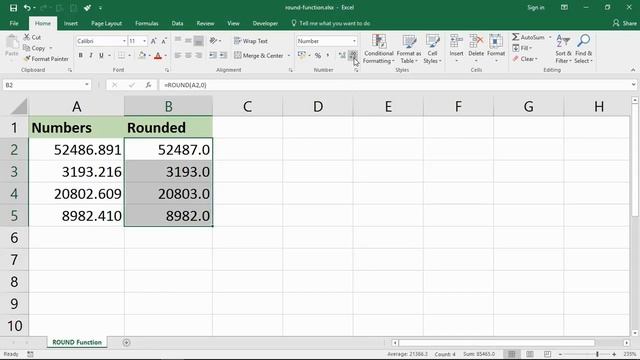
Task: Open the font size dropdown showing 11
Action: click(x=144, y=41)
